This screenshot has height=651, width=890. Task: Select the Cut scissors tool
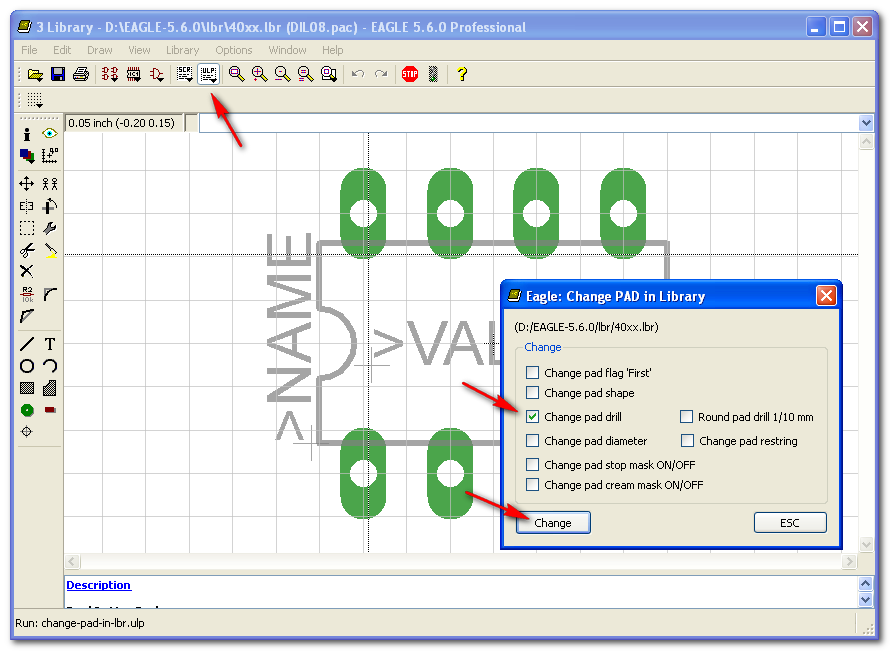click(27, 250)
